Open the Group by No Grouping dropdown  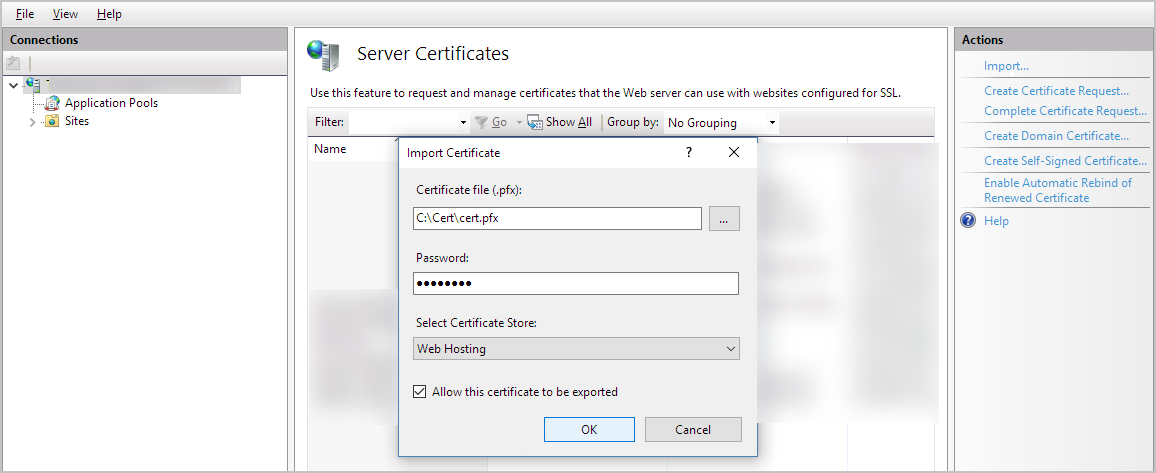721,123
